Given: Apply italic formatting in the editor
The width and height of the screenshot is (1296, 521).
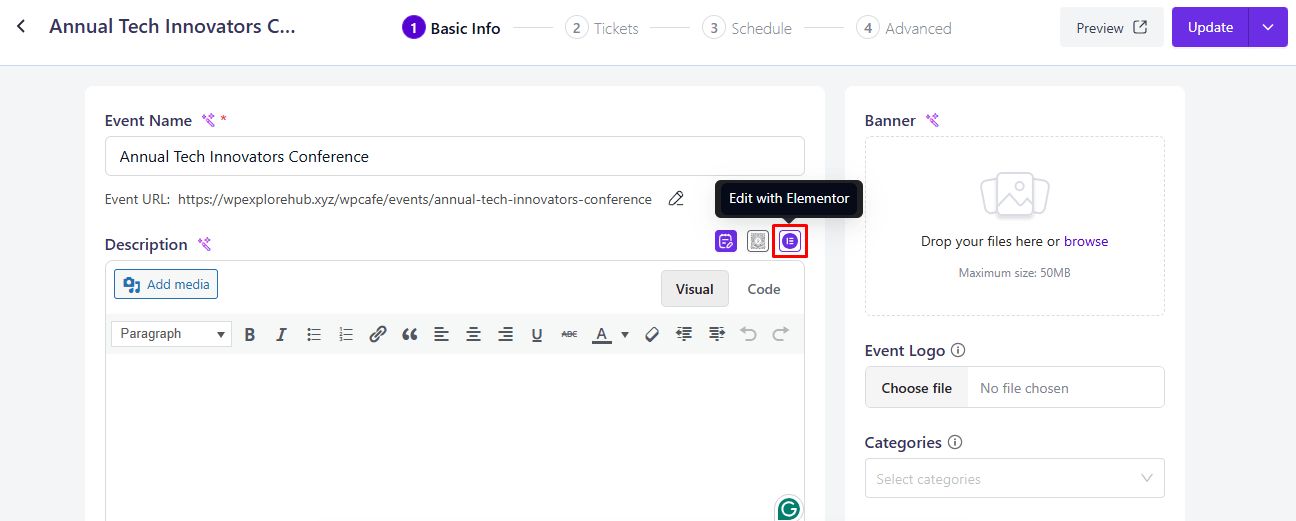Looking at the screenshot, I should [282, 335].
